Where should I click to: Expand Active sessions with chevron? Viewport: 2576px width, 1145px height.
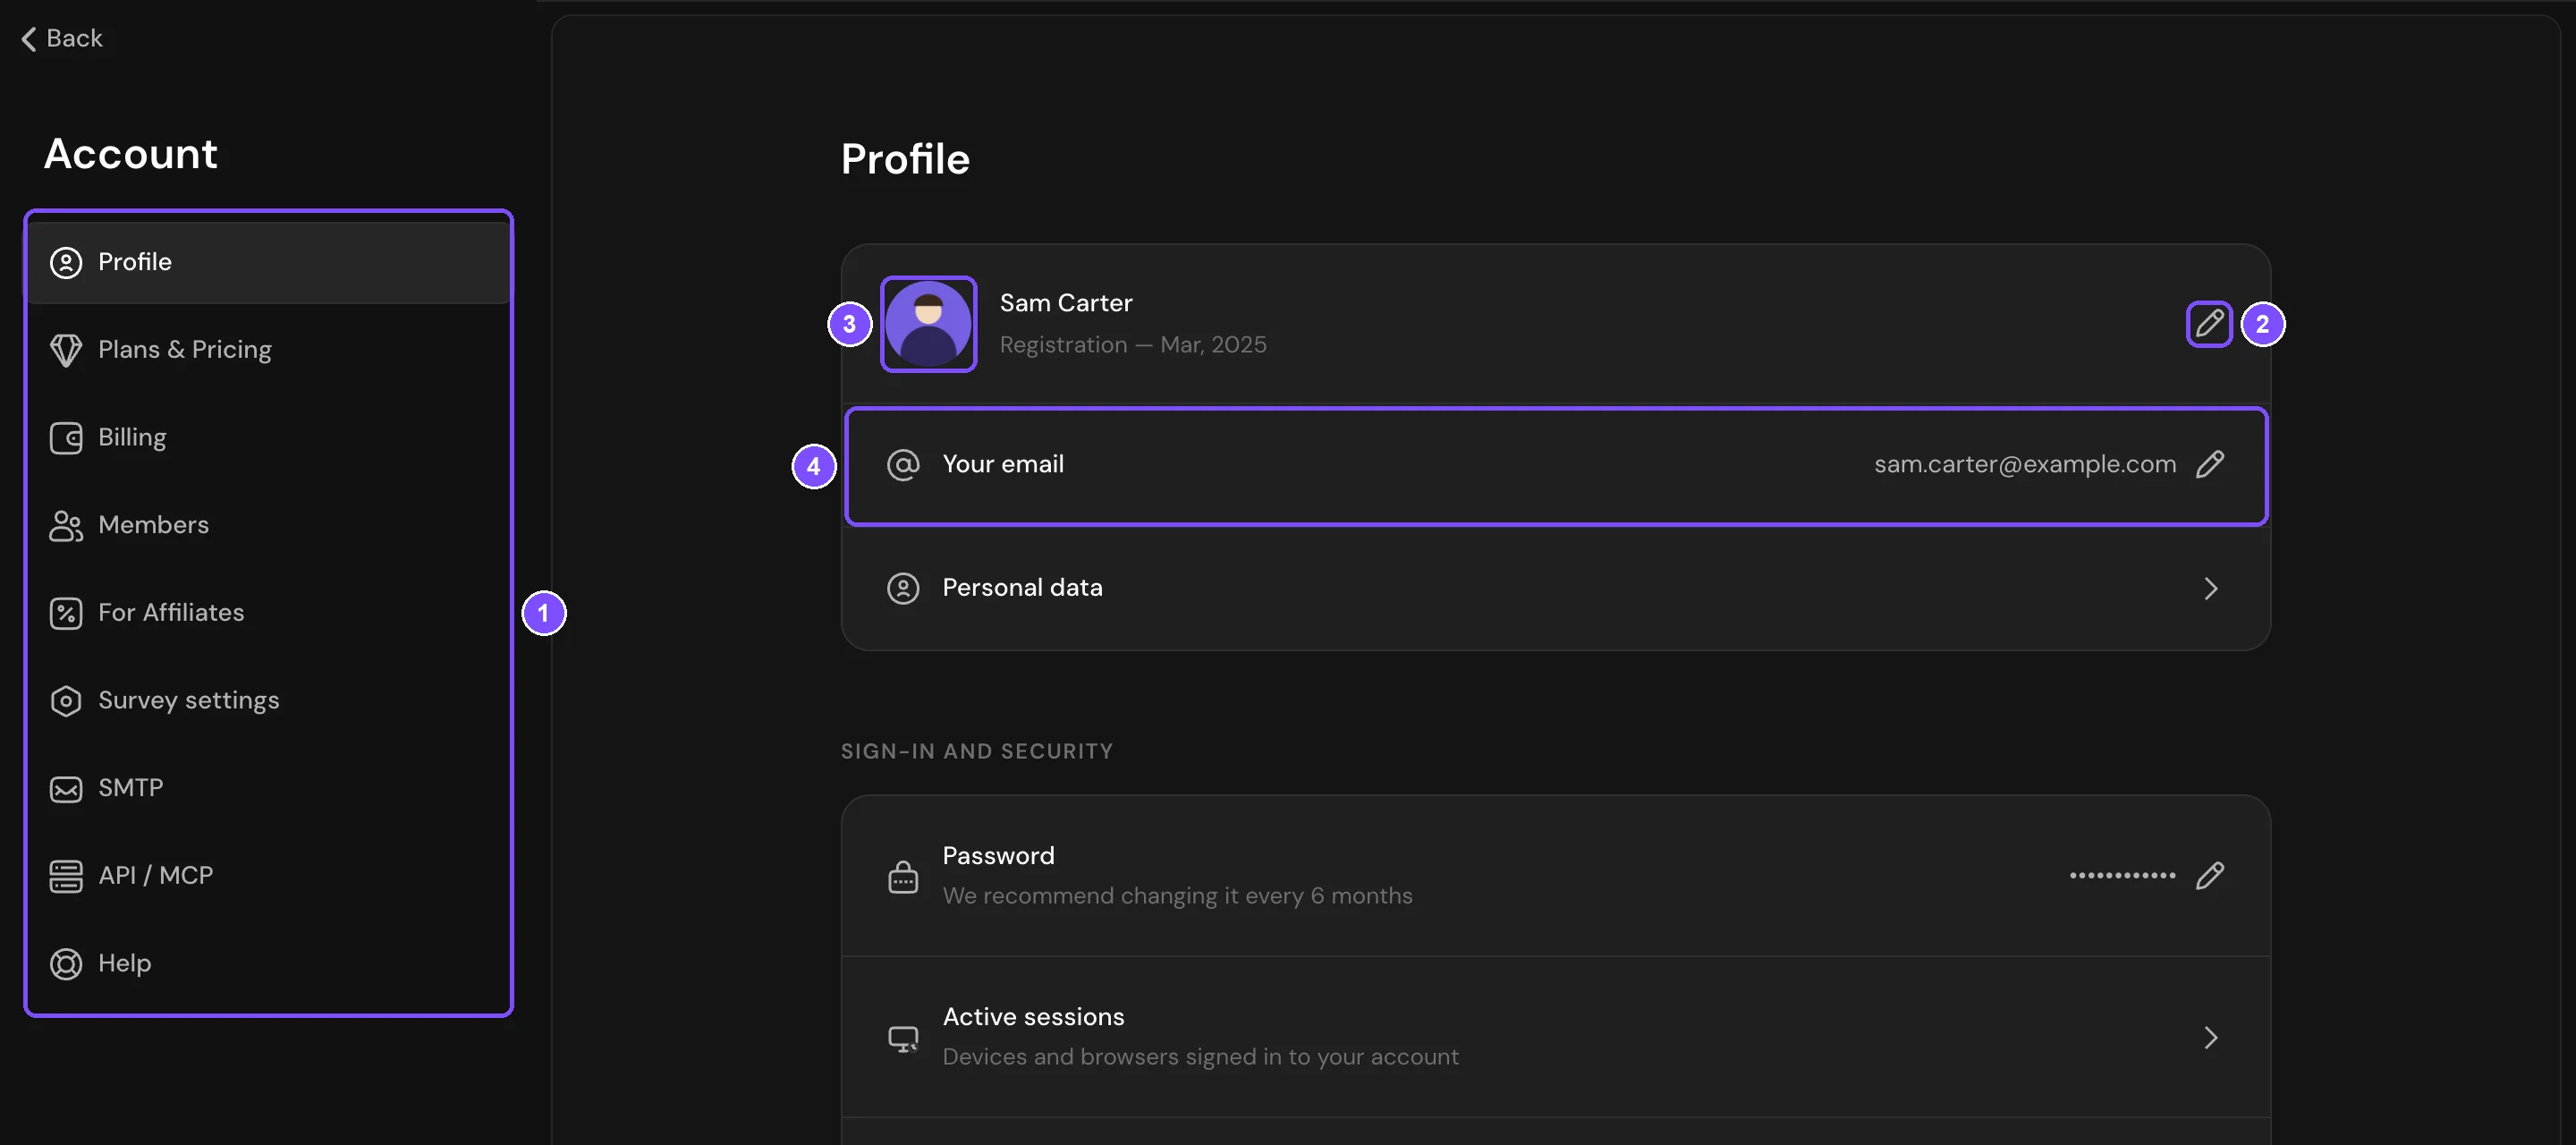2211,1038
